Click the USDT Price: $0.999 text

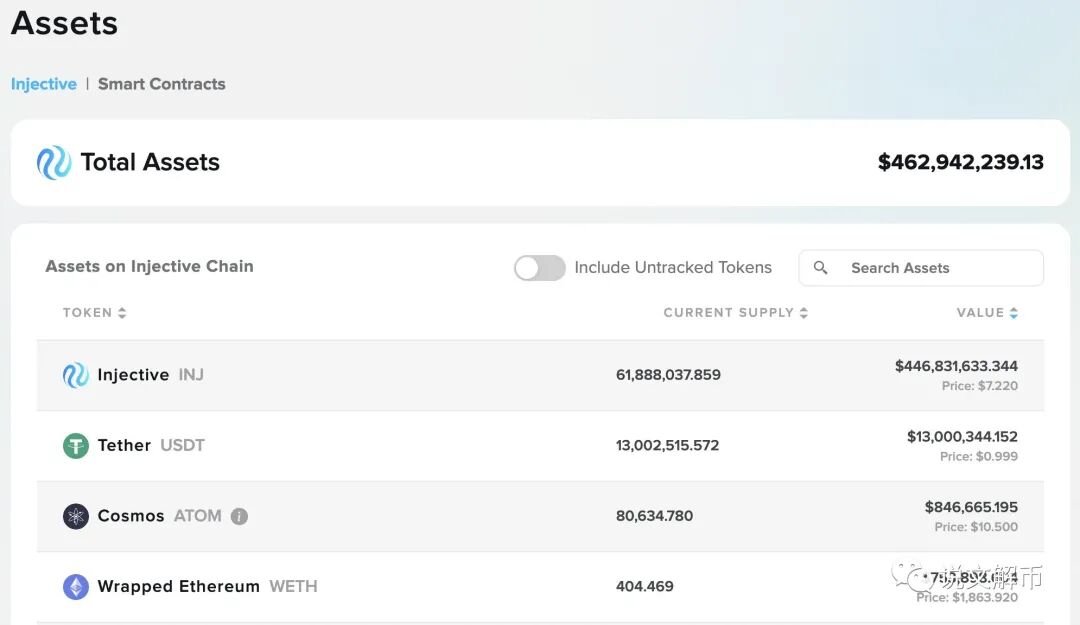coord(979,456)
